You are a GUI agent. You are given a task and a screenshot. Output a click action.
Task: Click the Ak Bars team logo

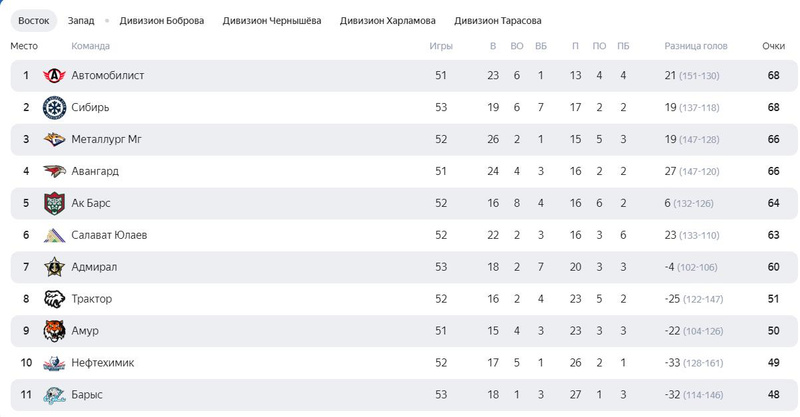(x=54, y=204)
